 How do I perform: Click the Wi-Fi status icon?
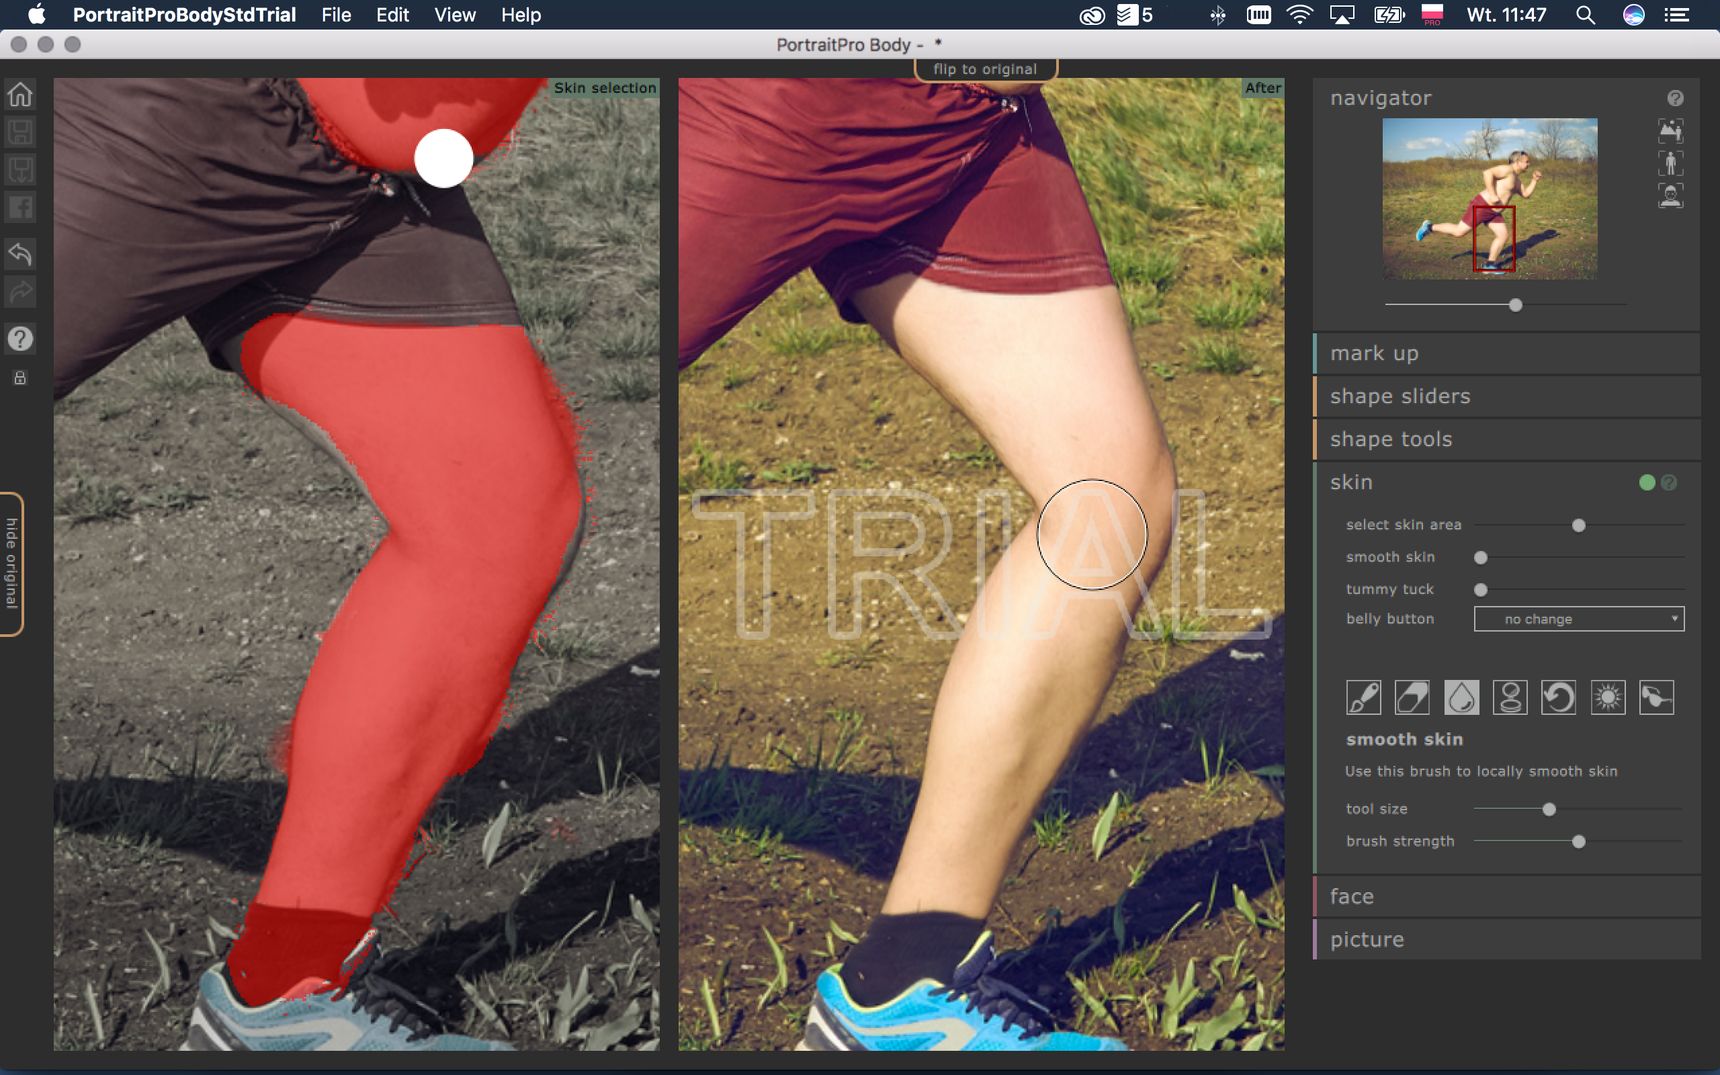1299,15
